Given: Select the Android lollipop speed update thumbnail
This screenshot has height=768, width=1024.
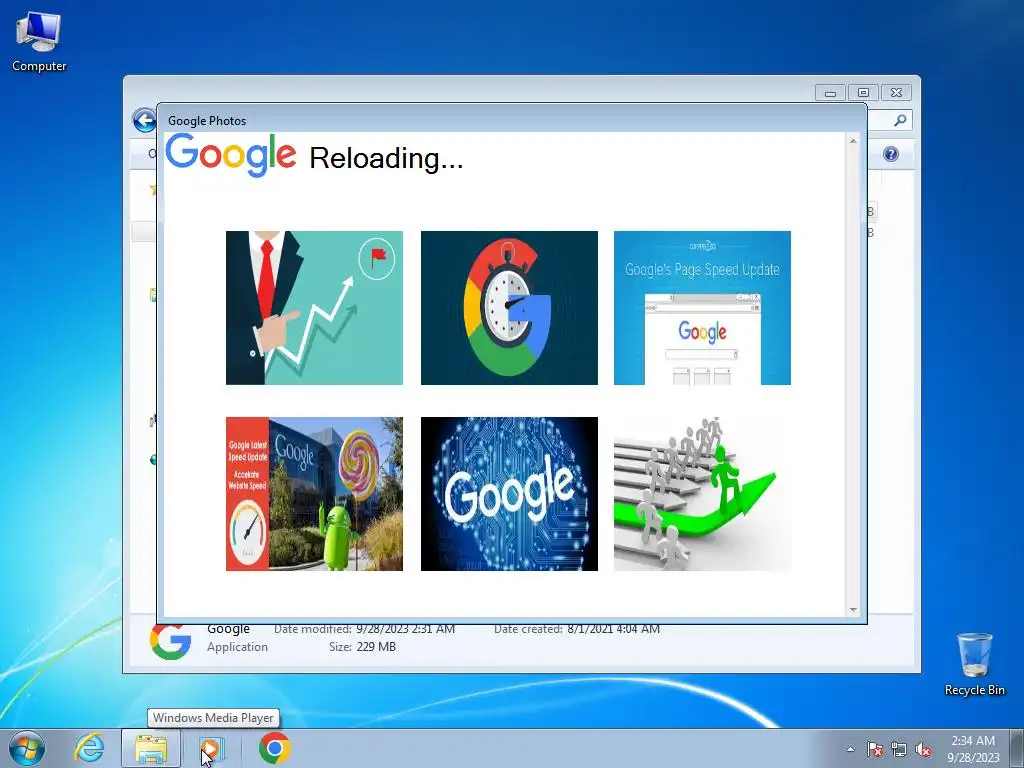Looking at the screenshot, I should click(x=314, y=494).
